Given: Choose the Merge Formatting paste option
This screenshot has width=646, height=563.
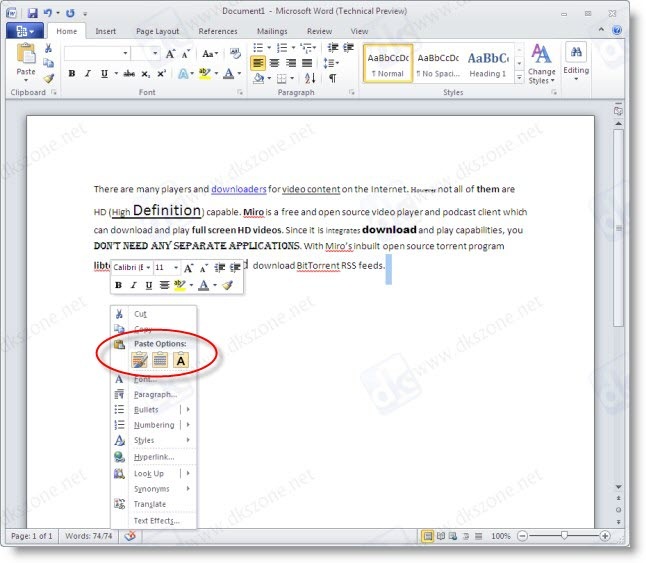Looking at the screenshot, I should click(160, 360).
